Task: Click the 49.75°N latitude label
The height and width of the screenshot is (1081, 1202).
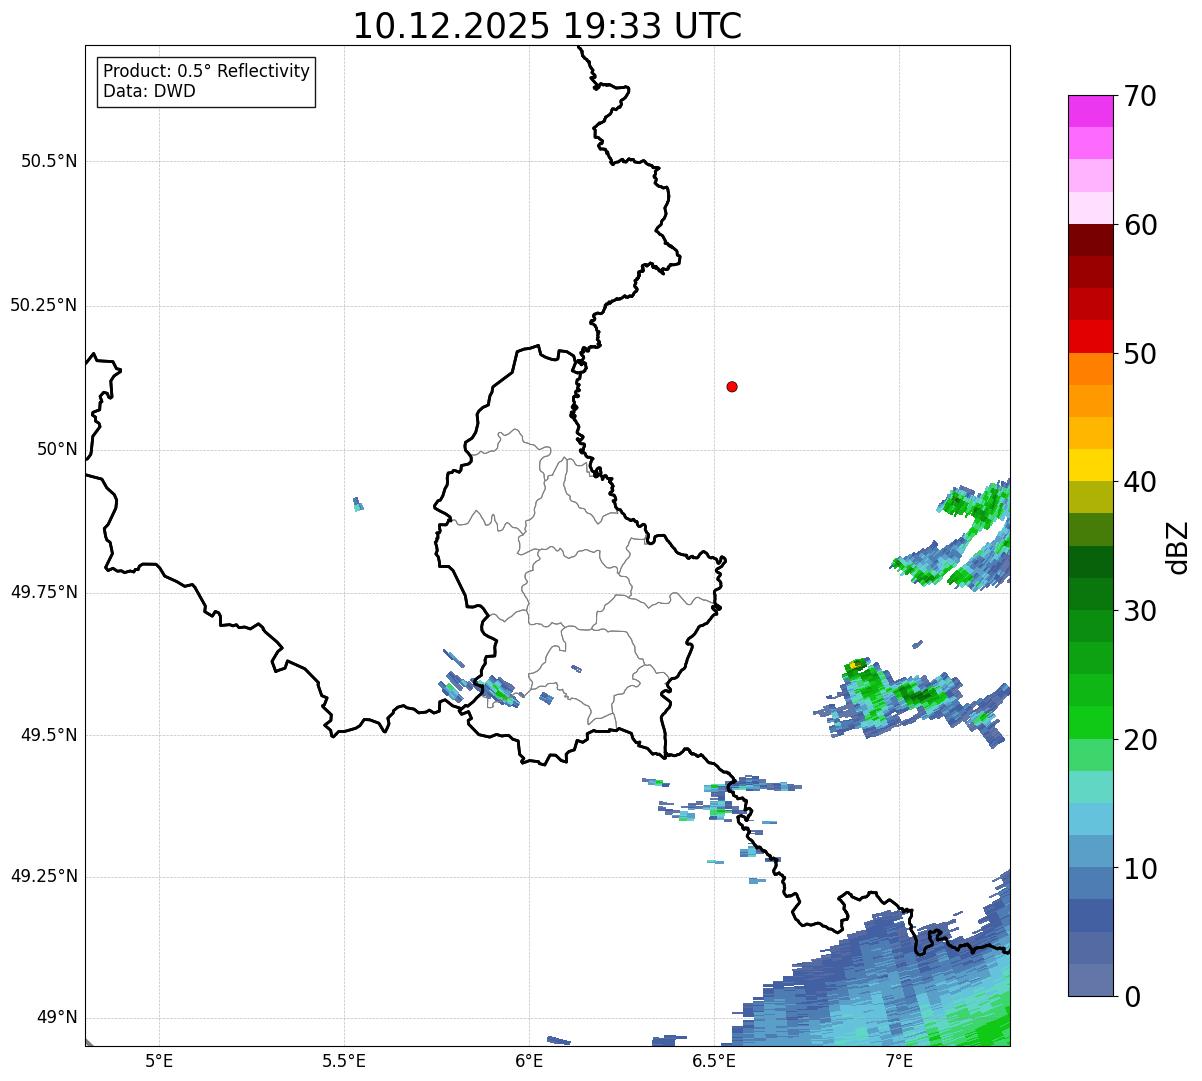Action: point(43,592)
